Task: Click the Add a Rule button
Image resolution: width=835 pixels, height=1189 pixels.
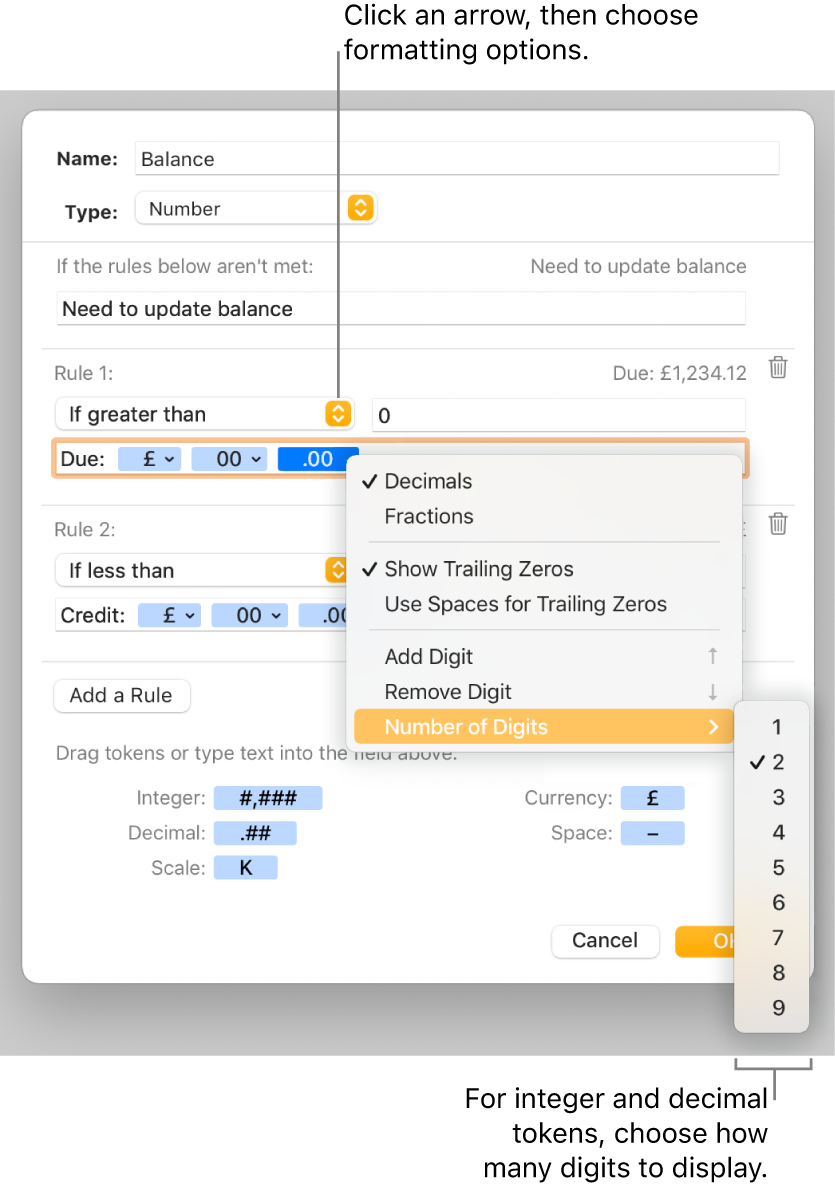Action: (x=121, y=696)
